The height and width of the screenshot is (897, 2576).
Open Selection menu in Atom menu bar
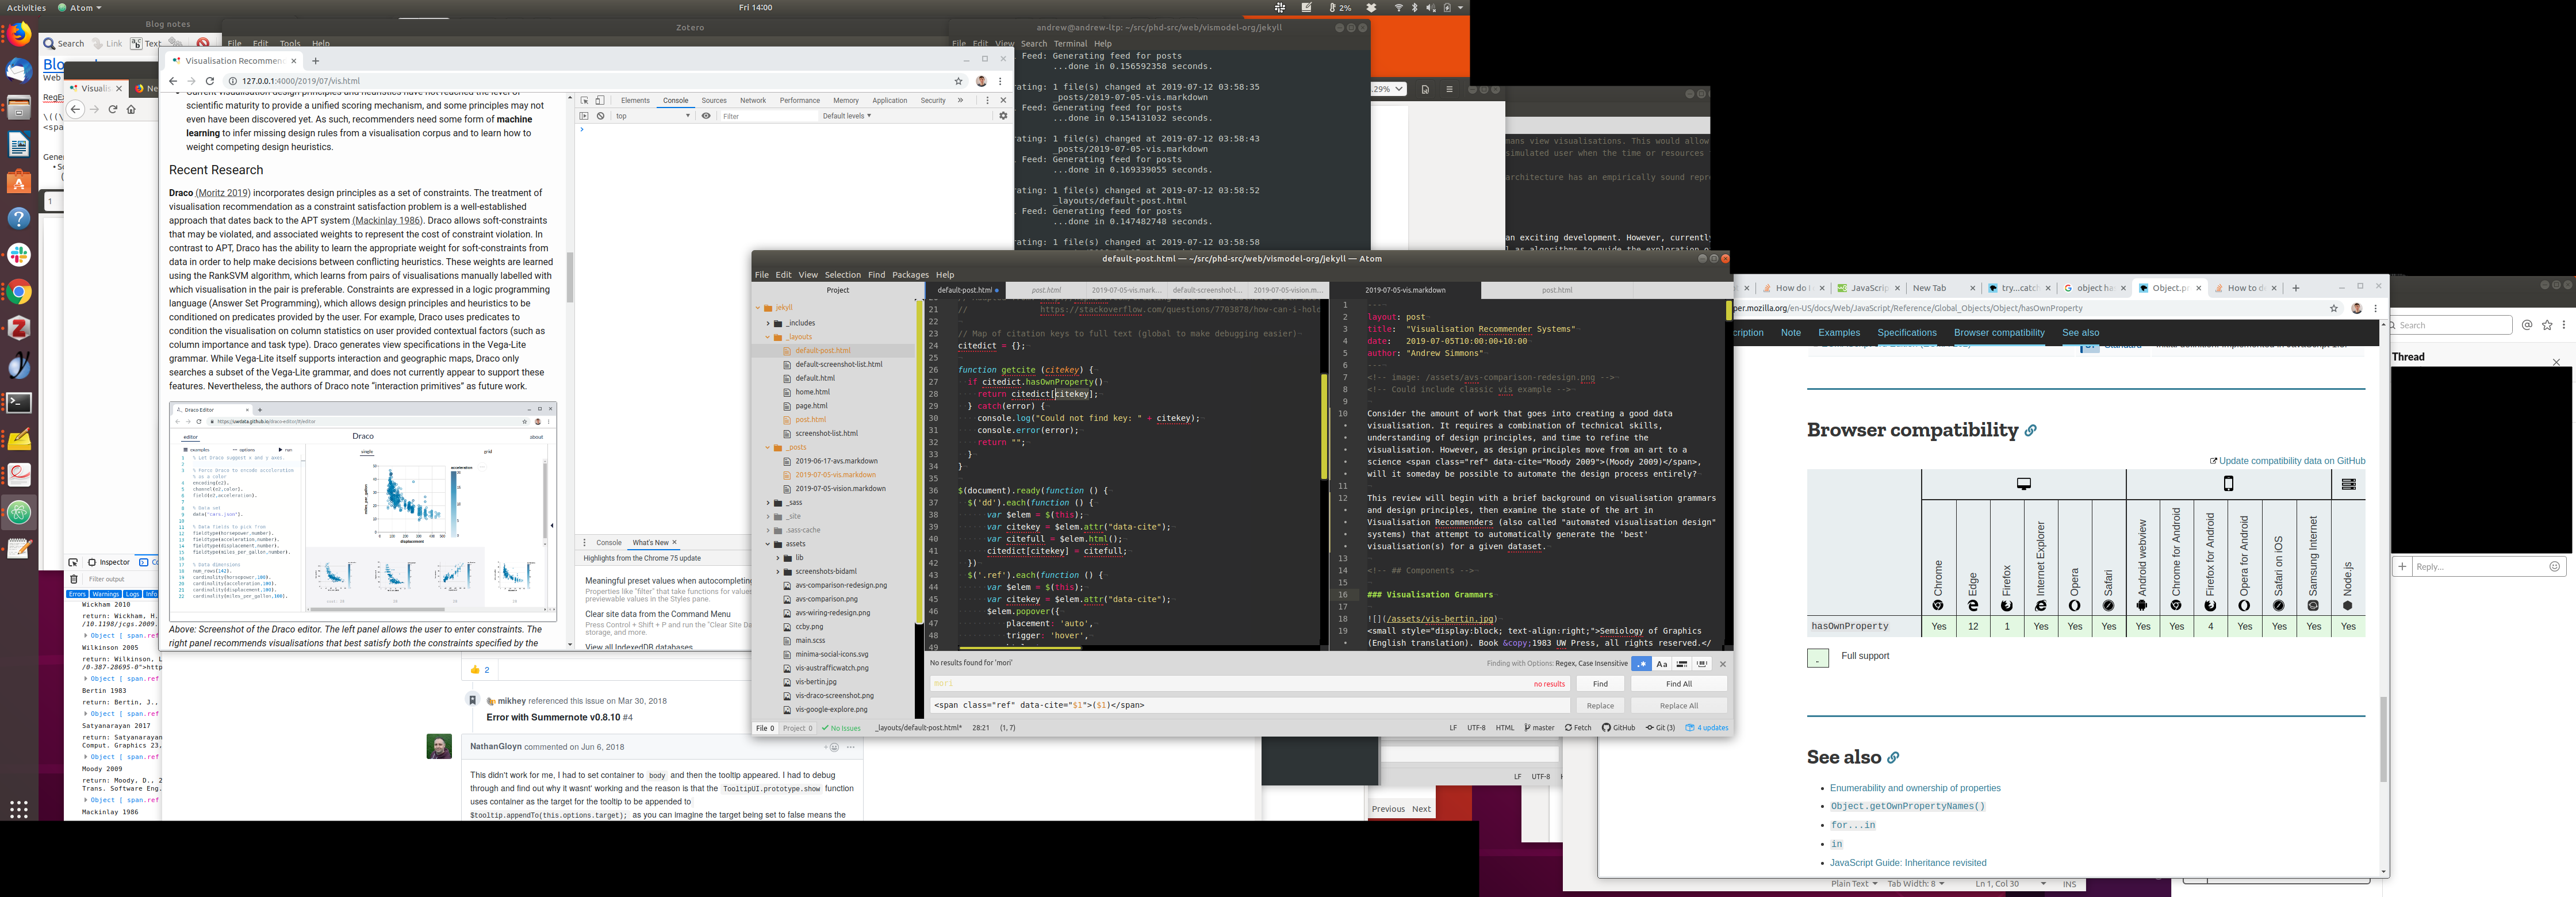pos(842,275)
